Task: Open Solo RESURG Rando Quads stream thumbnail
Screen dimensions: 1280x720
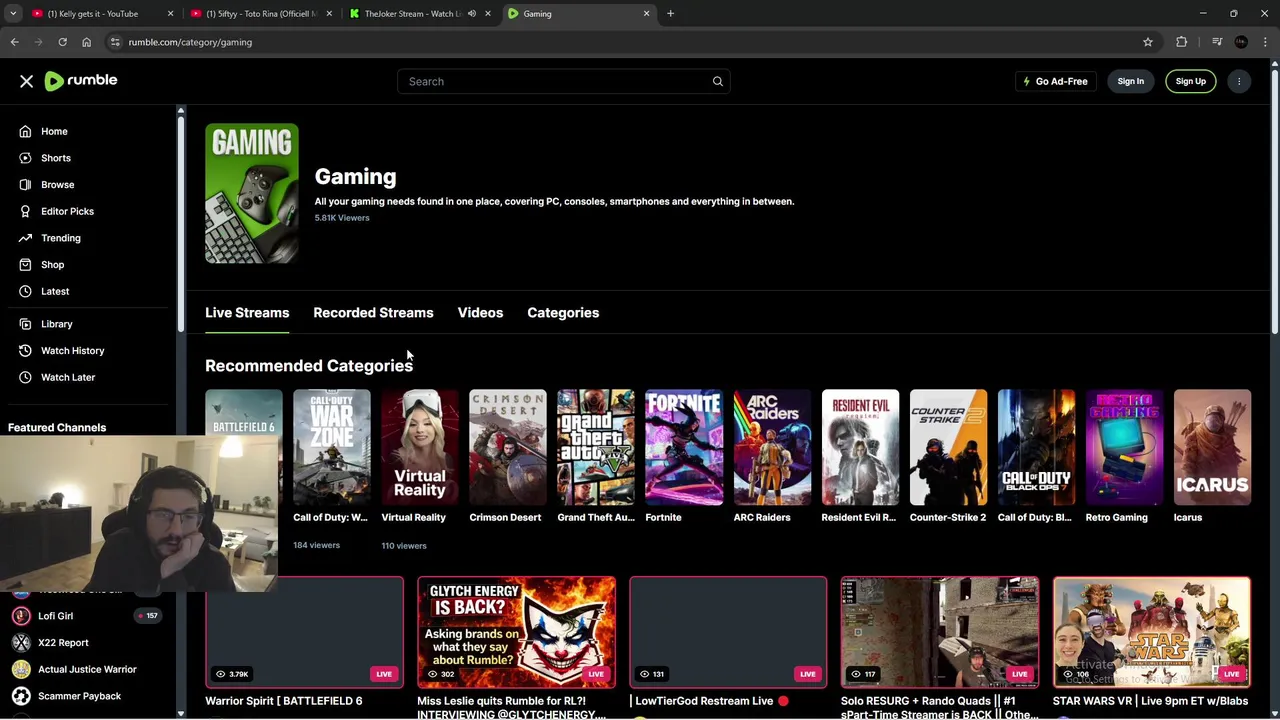Action: 940,632
